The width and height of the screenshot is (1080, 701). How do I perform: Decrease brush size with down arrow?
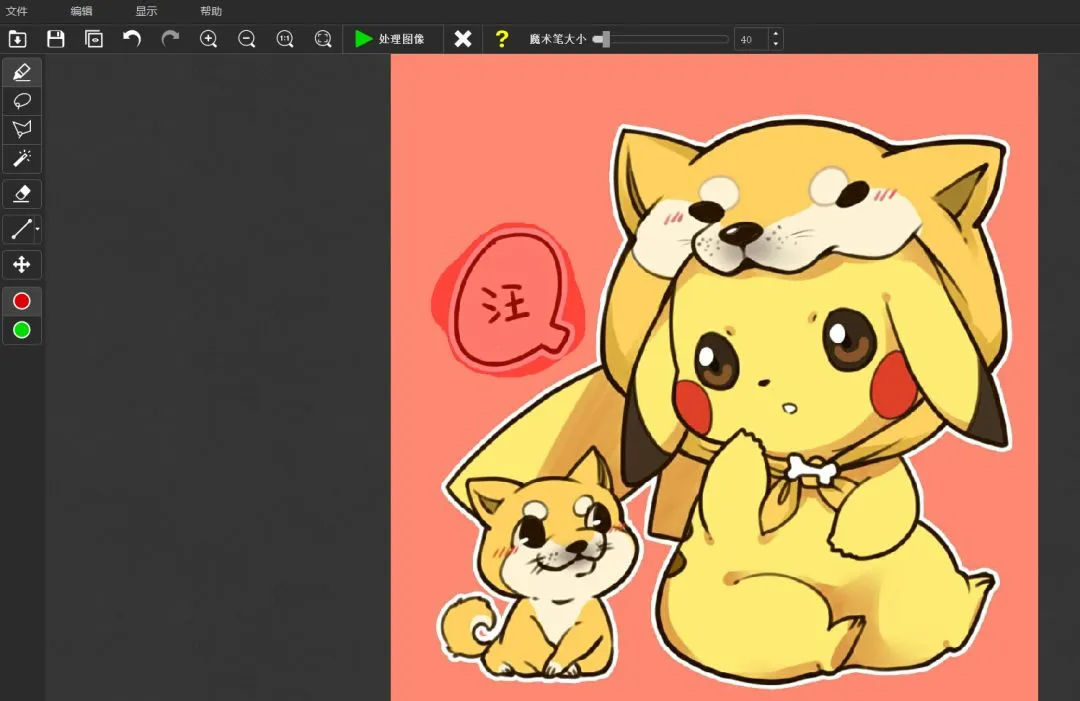(x=776, y=44)
